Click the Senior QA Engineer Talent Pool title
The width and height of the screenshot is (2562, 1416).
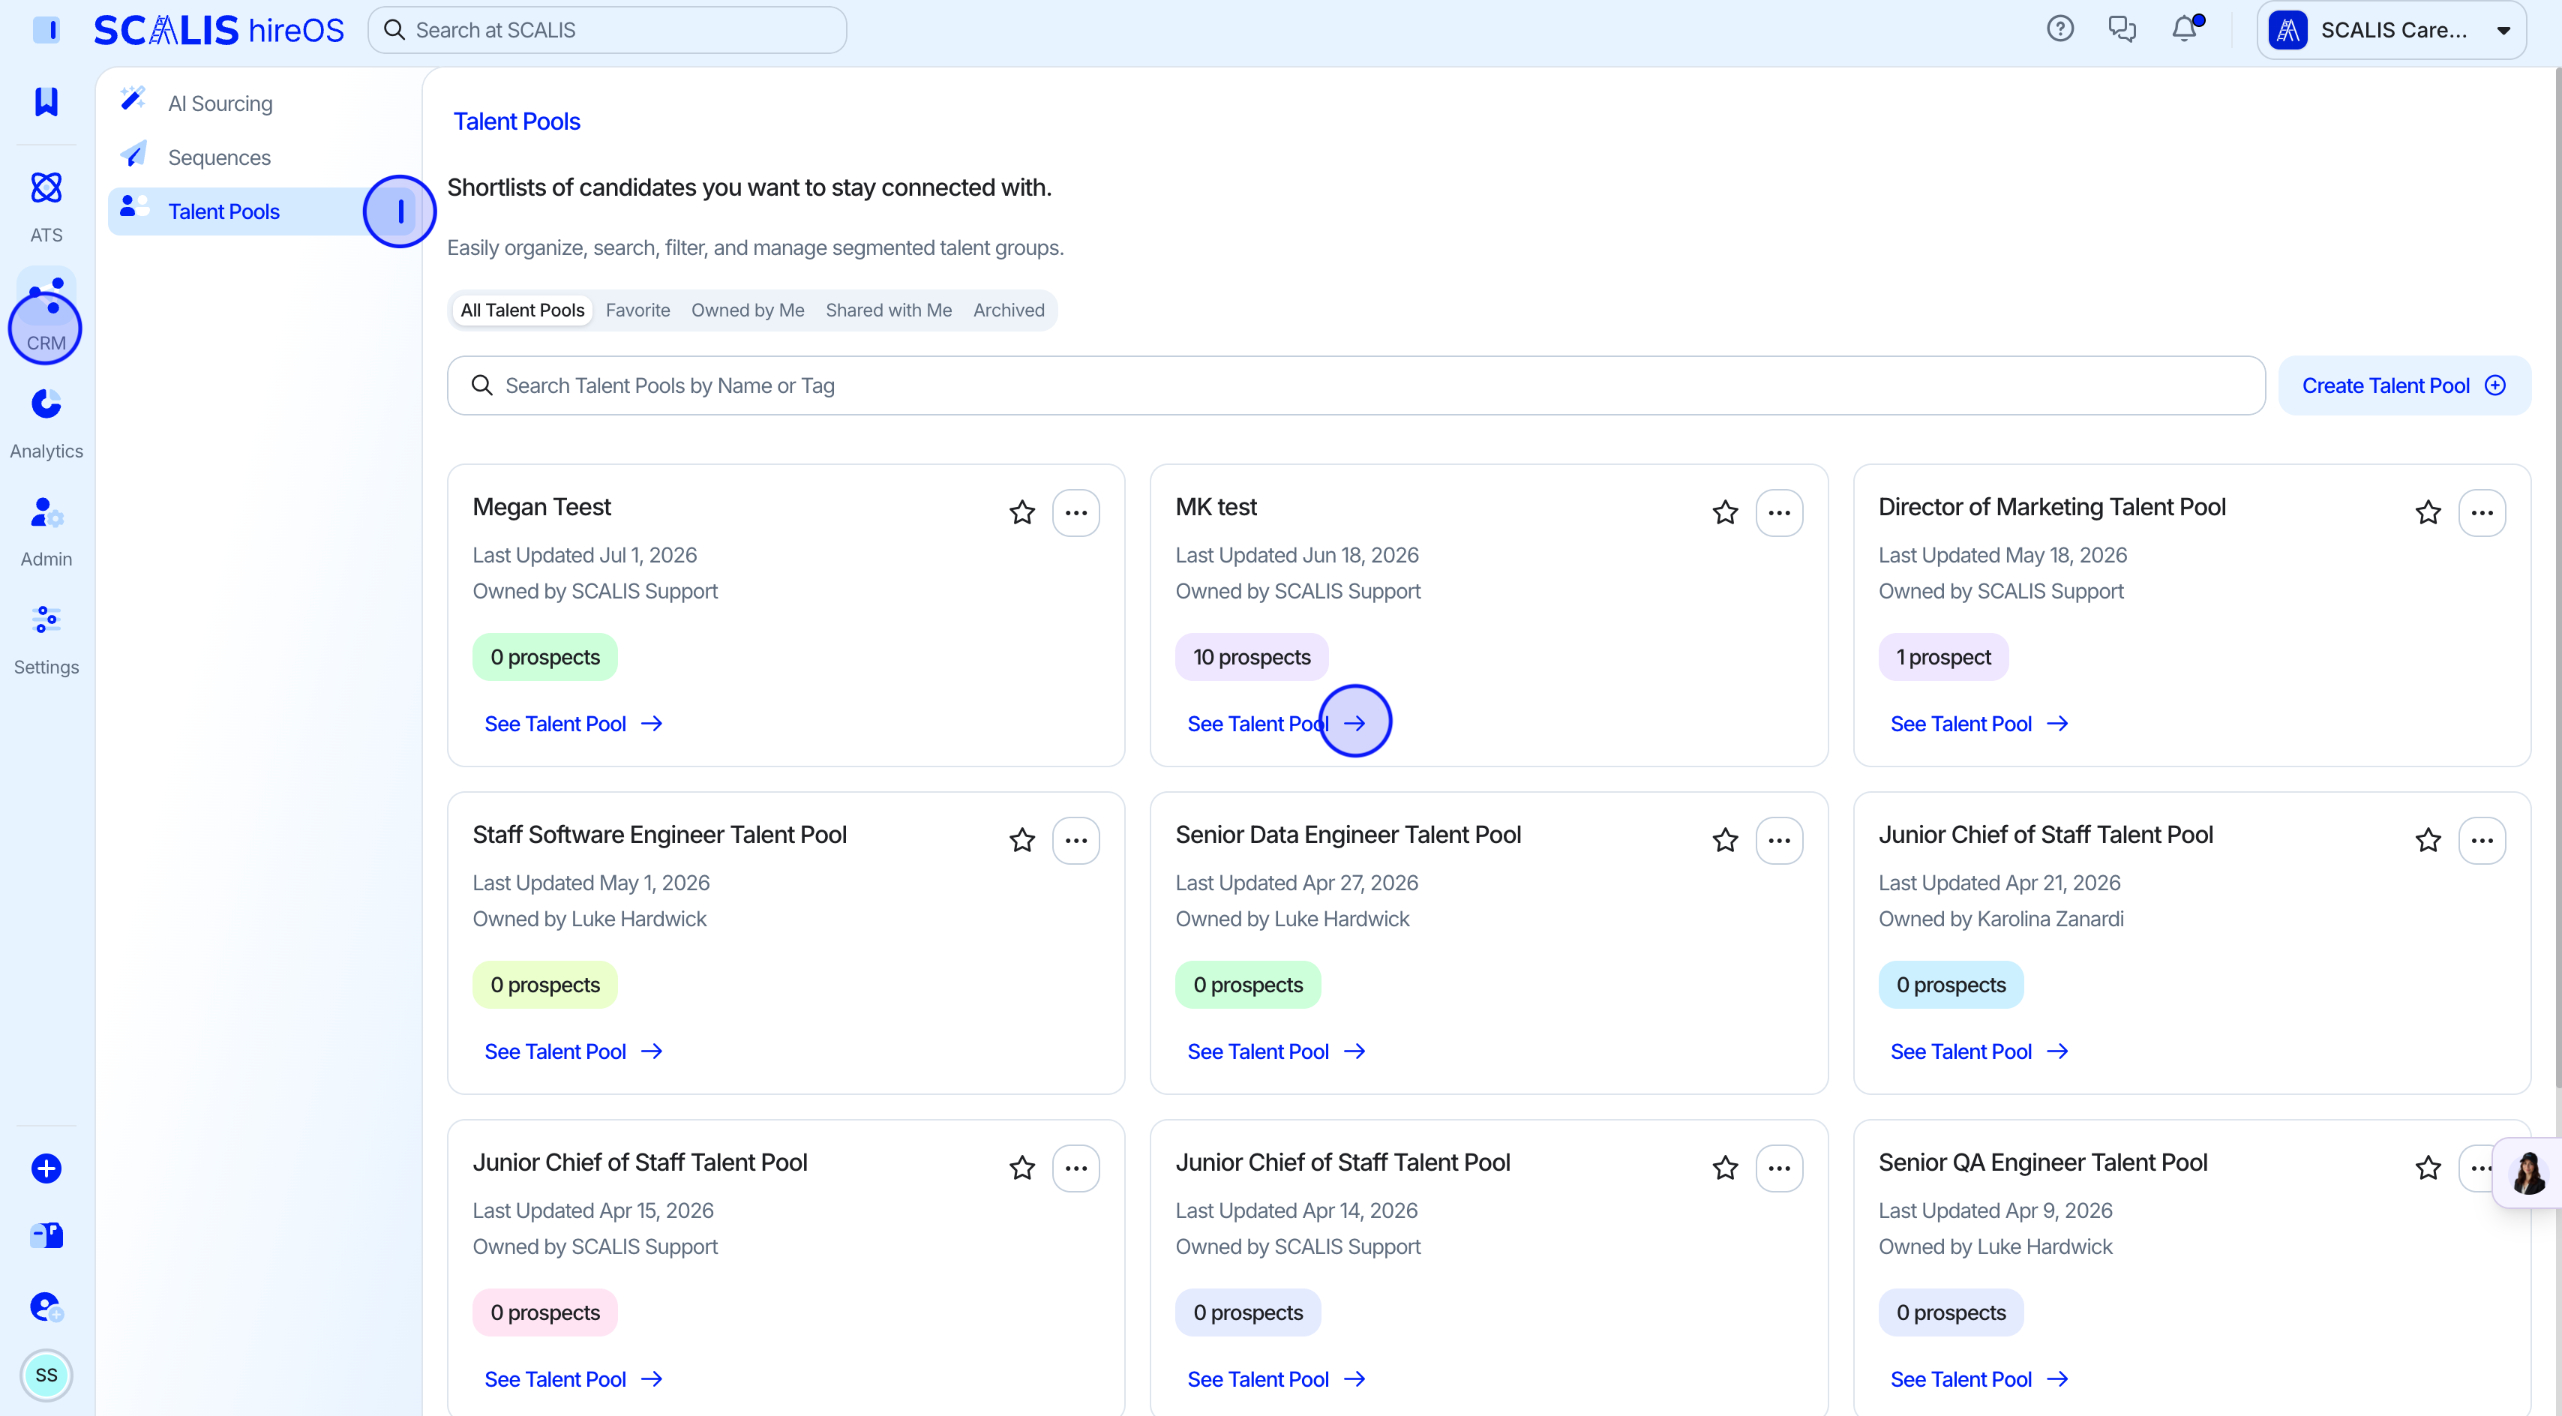2042,1162
